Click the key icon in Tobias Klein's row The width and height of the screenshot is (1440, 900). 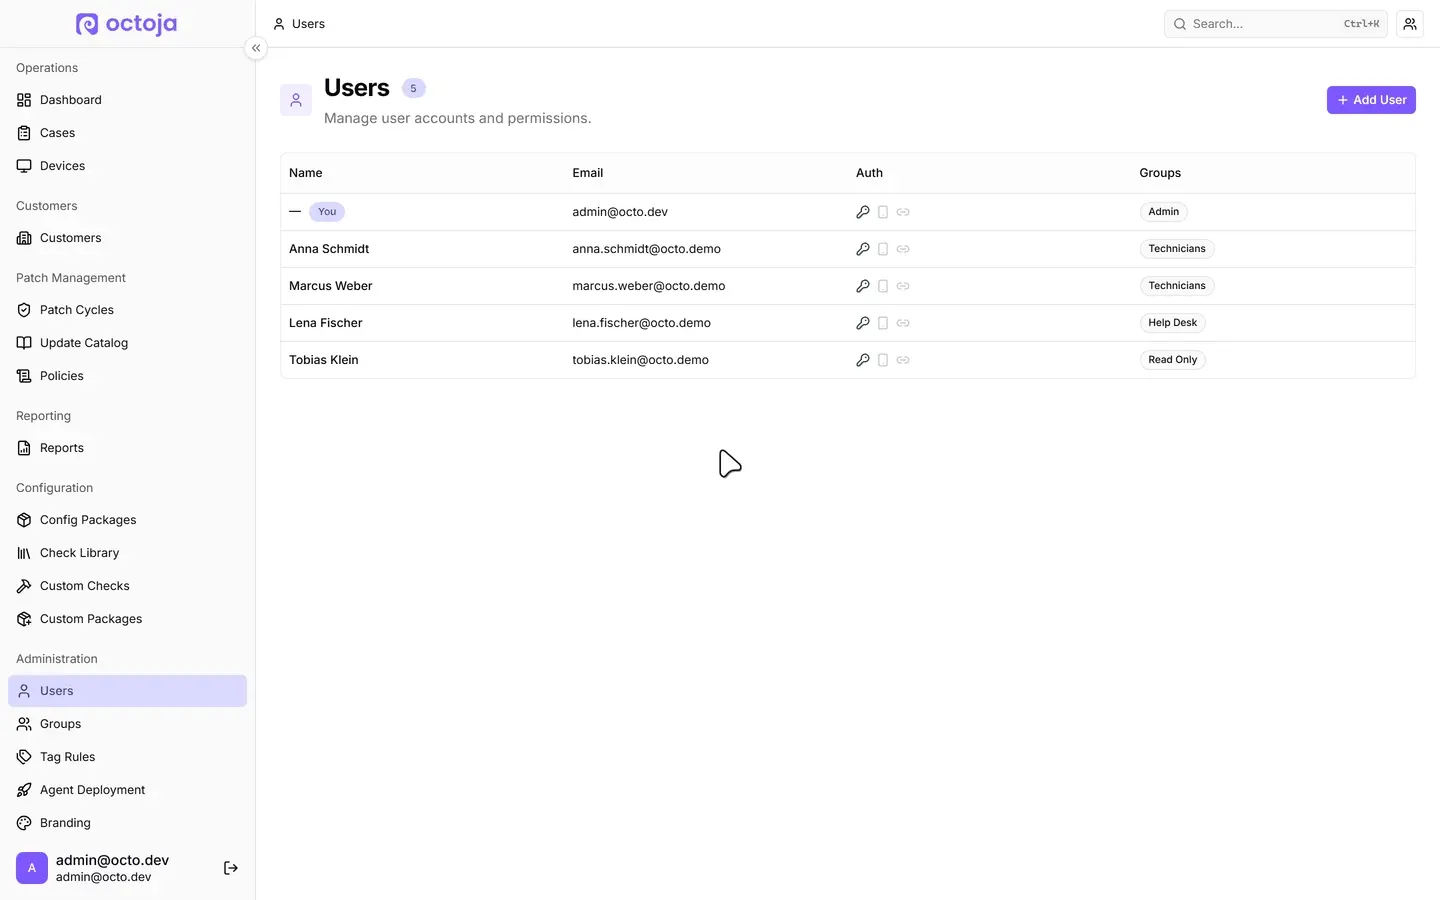863,360
